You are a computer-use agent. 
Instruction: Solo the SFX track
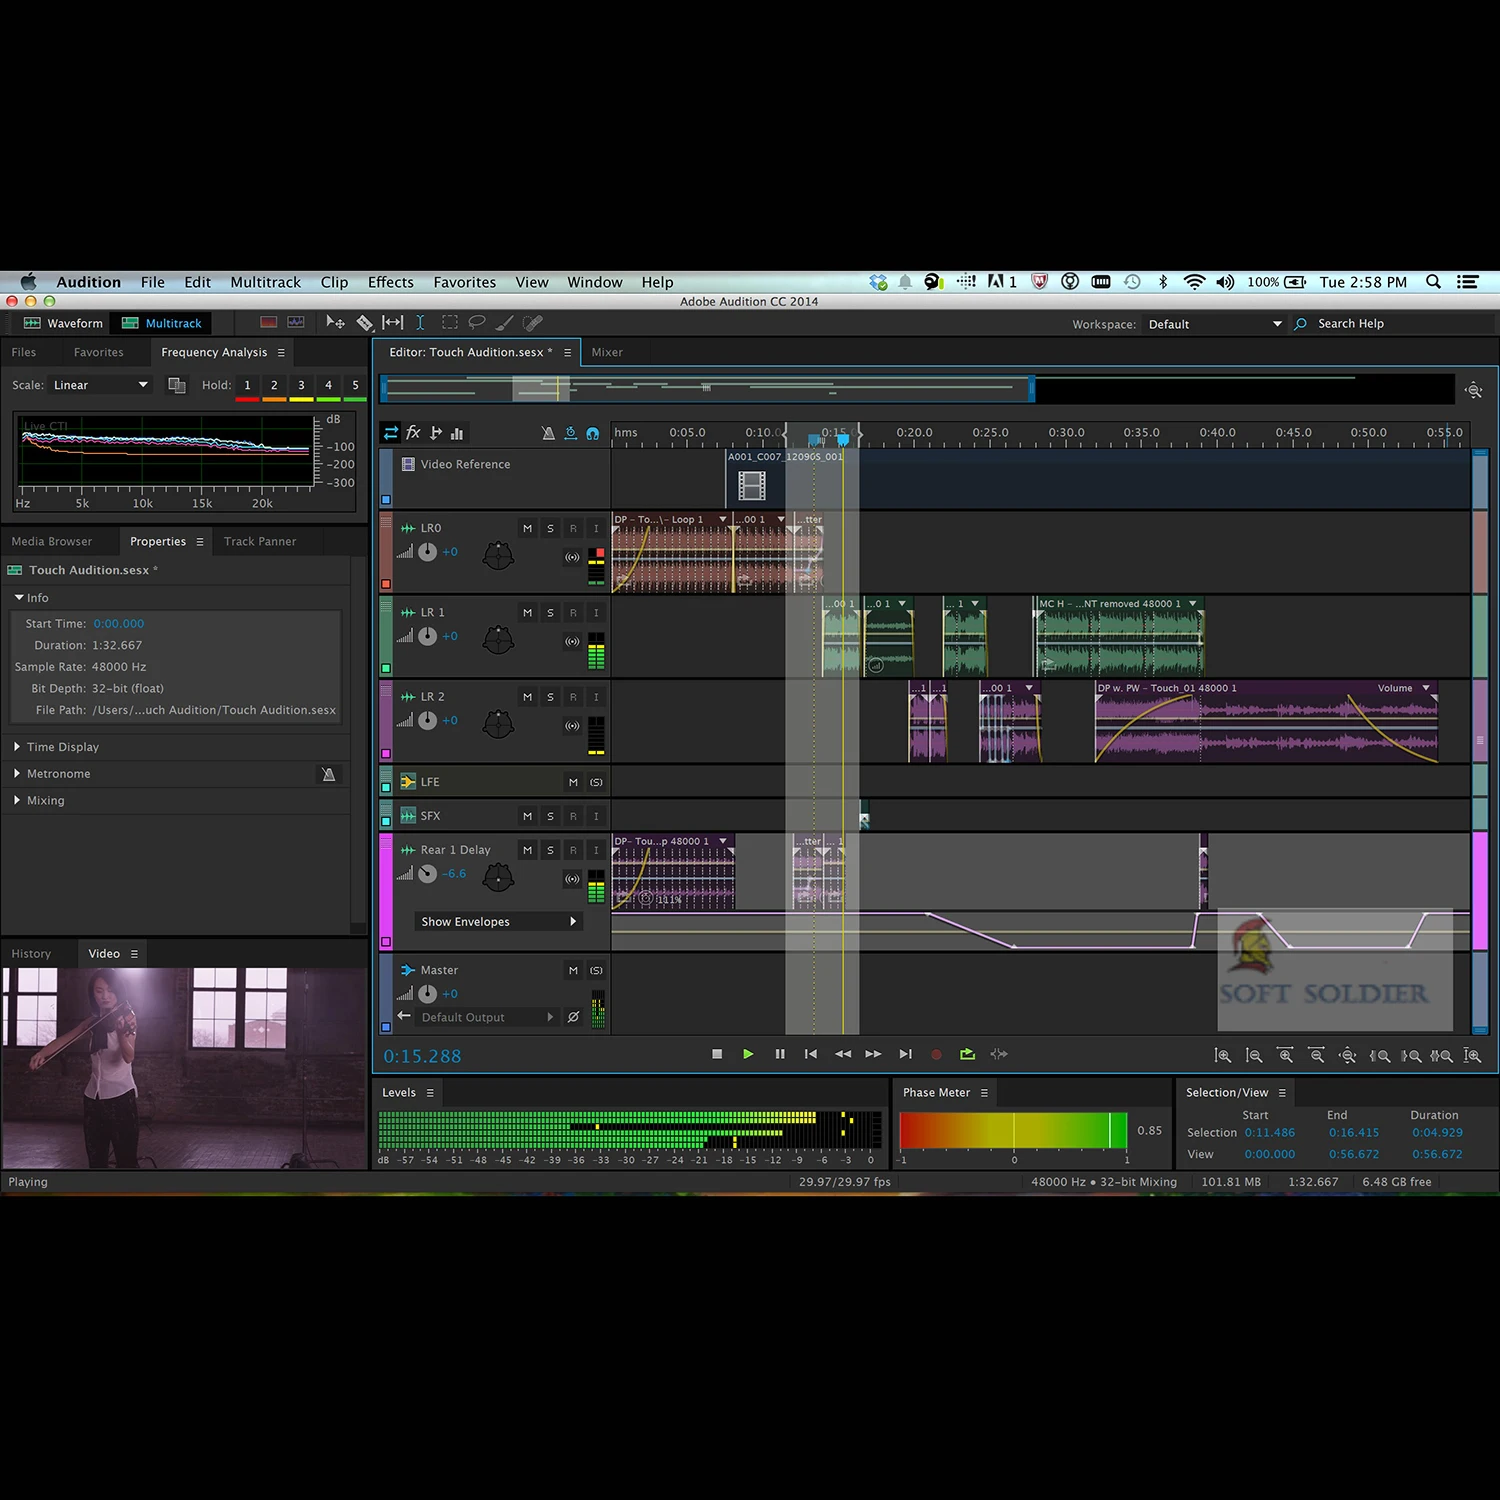(550, 816)
